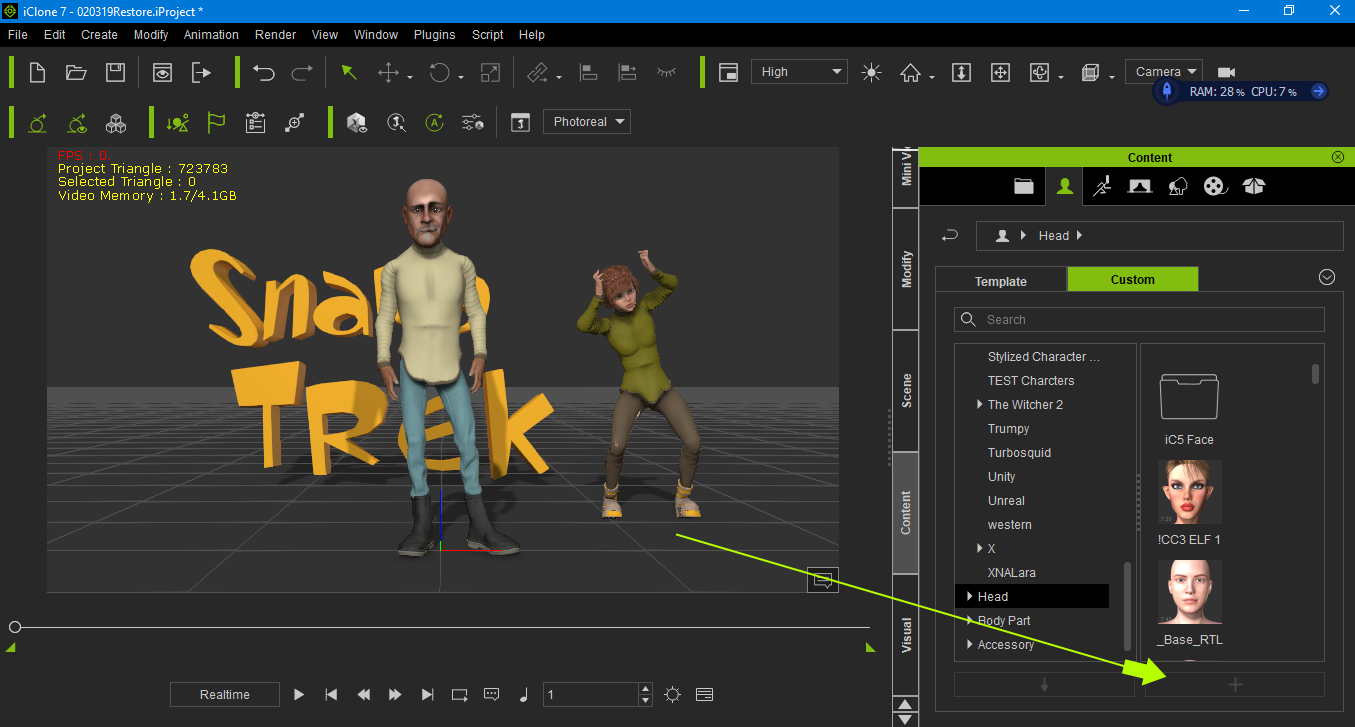The image size is (1355, 727).
Task: Open the Project folder content tab
Action: coord(1023,186)
